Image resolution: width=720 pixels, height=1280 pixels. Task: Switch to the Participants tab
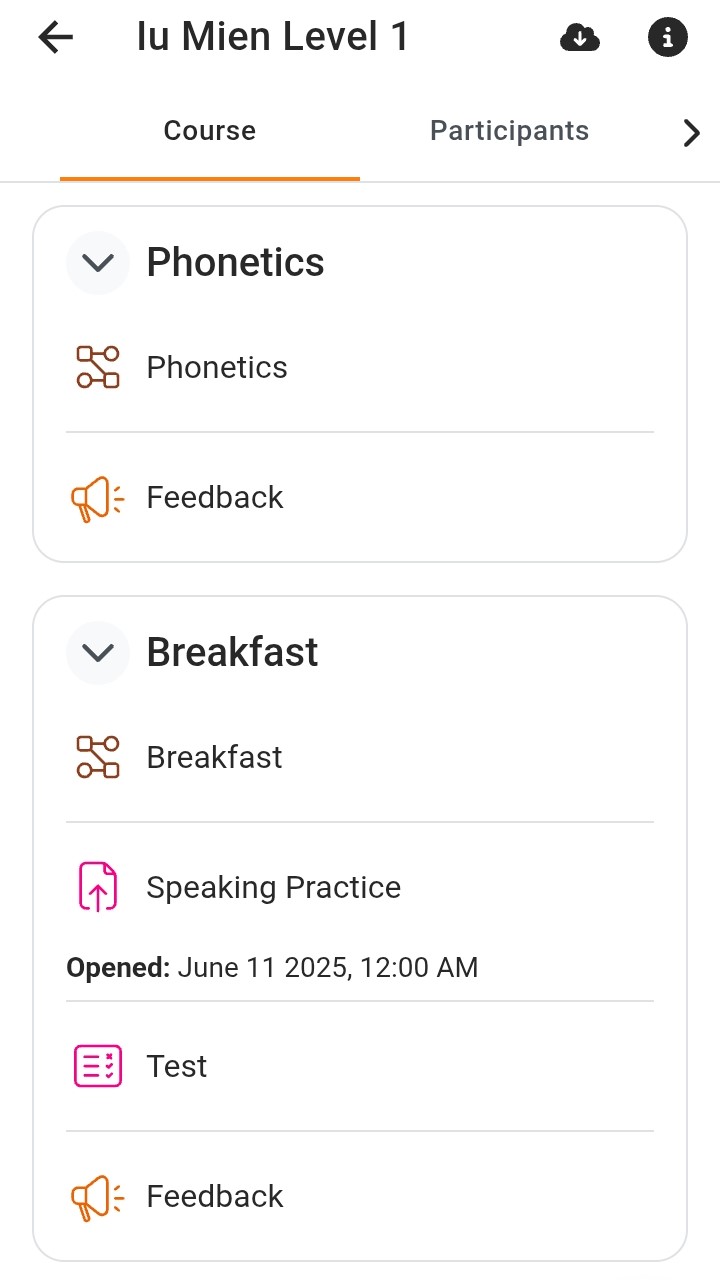[x=509, y=131]
